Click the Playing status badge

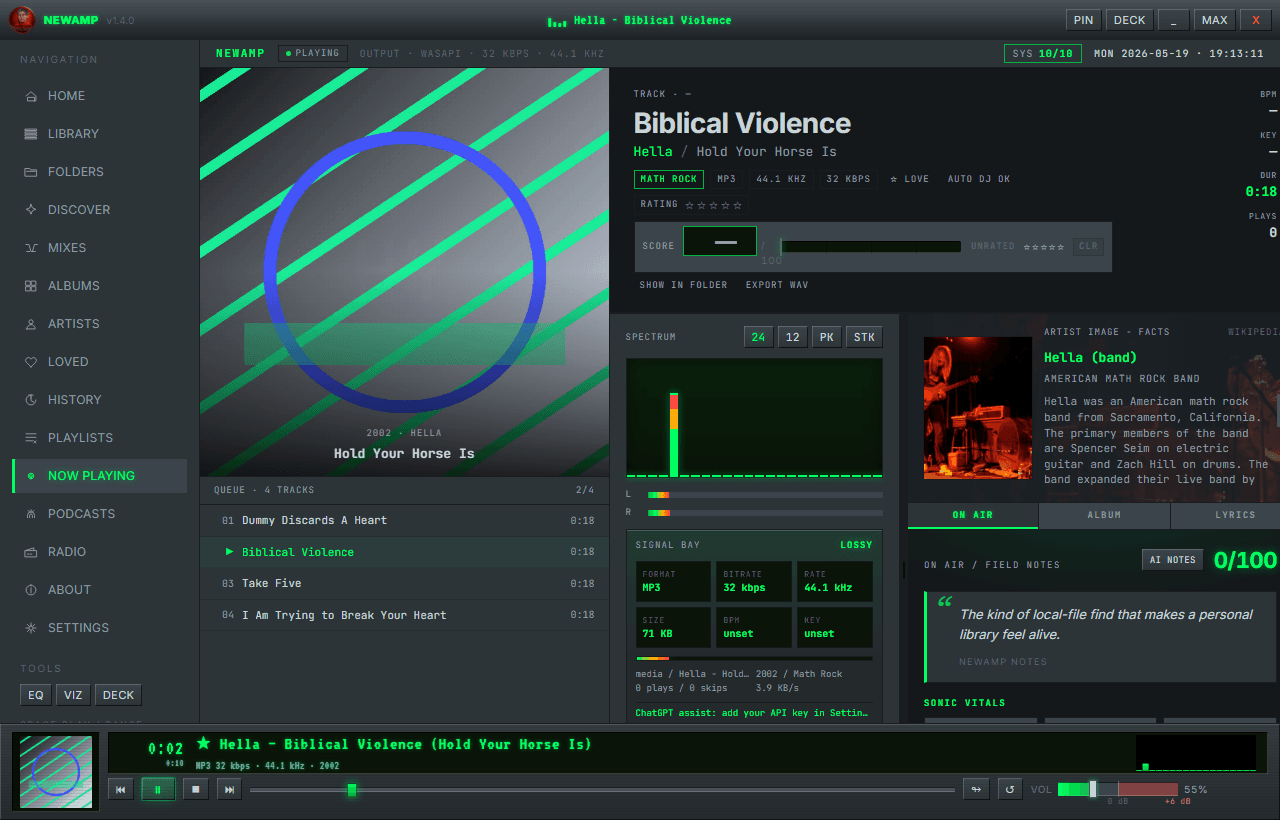point(312,53)
